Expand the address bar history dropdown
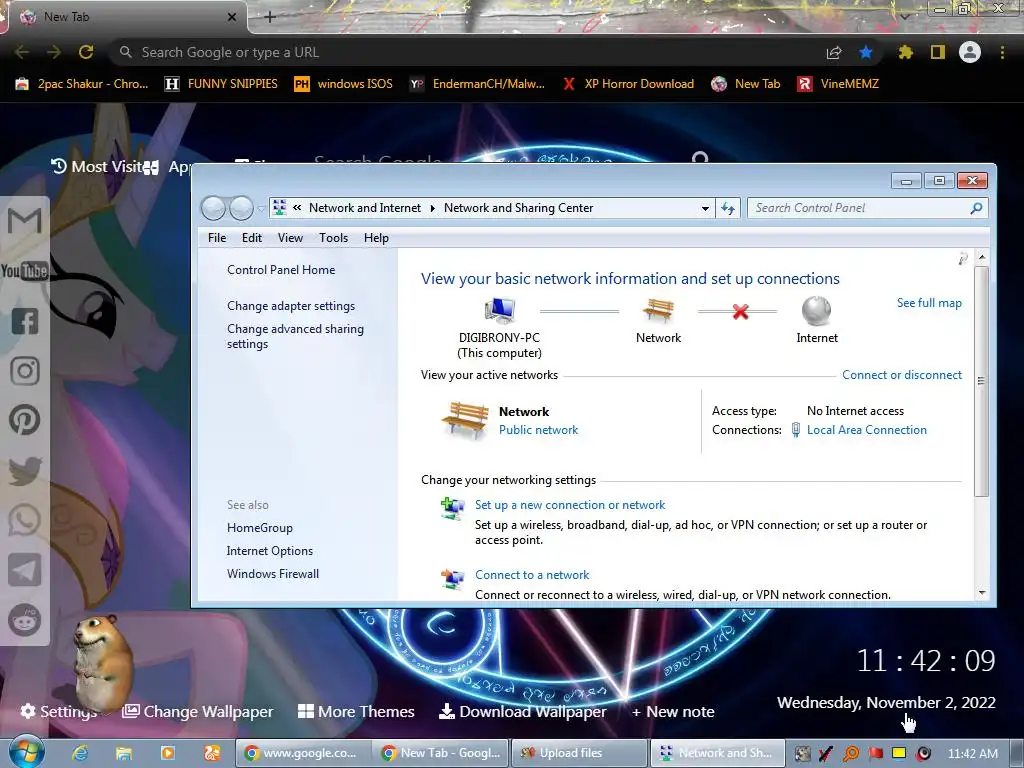The width and height of the screenshot is (1024, 768). [705, 208]
